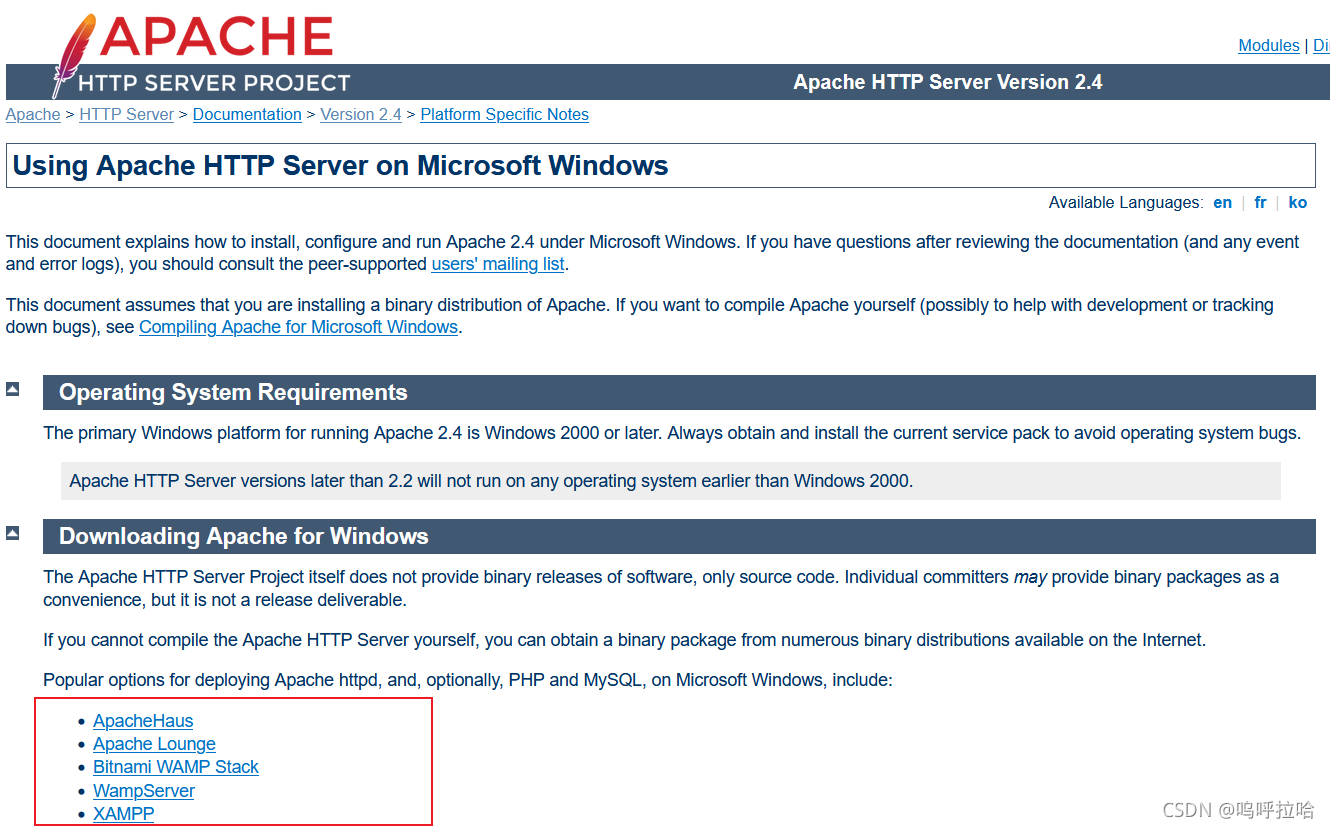
Task: Select Version 2.4 in the breadcrumb
Action: pyautogui.click(x=360, y=114)
